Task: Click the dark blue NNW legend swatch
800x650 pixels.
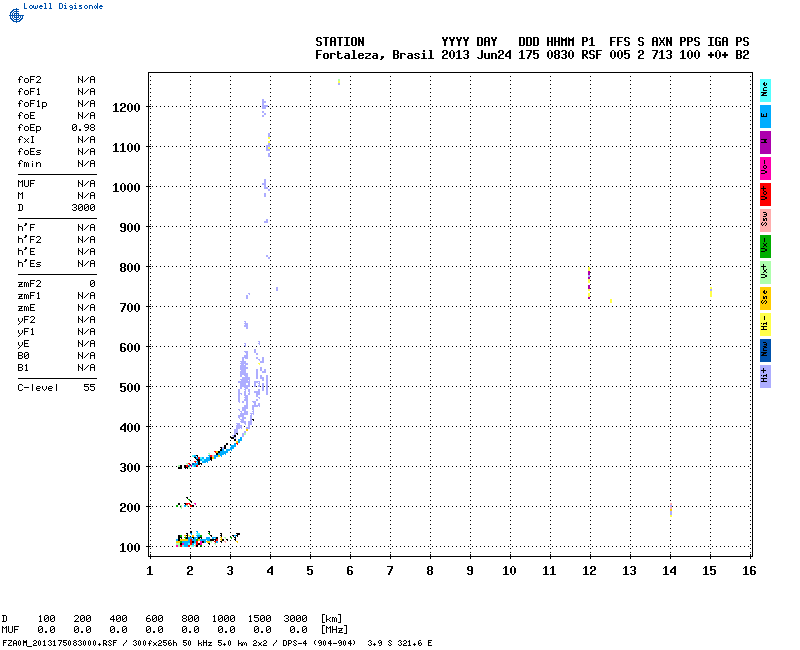Action: point(765,349)
